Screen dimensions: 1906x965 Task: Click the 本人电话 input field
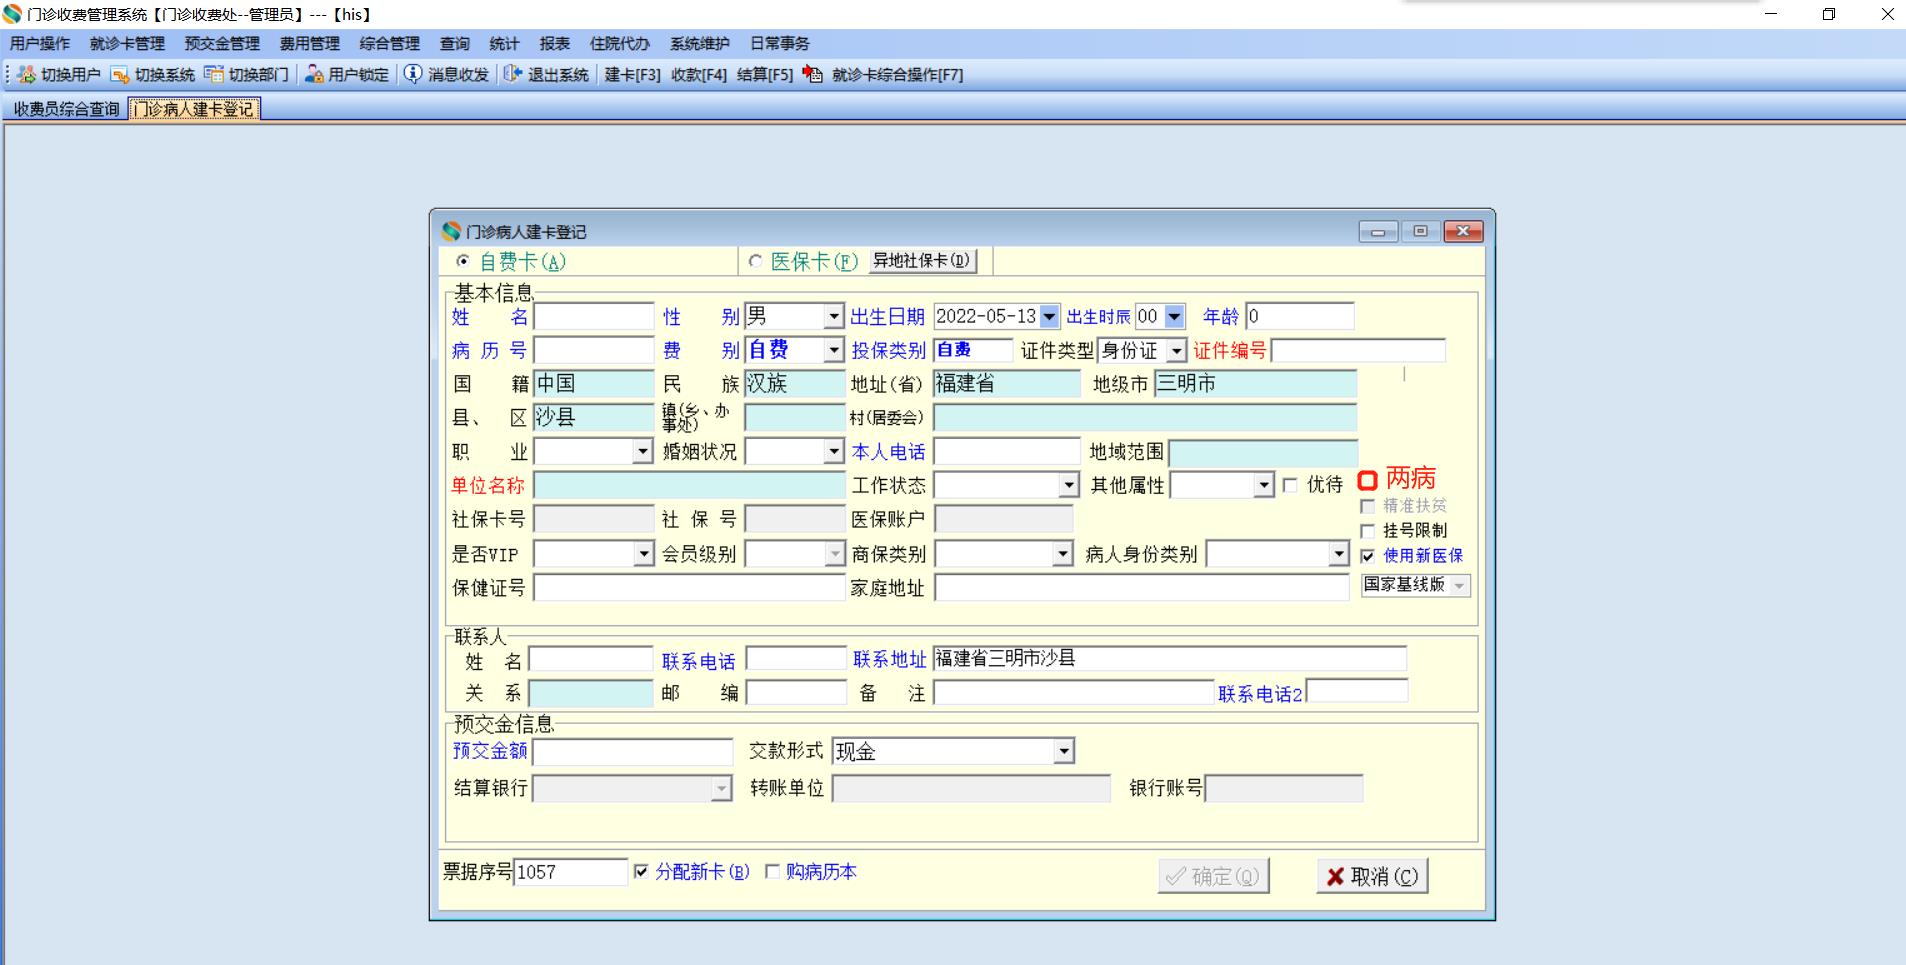[x=1007, y=452]
